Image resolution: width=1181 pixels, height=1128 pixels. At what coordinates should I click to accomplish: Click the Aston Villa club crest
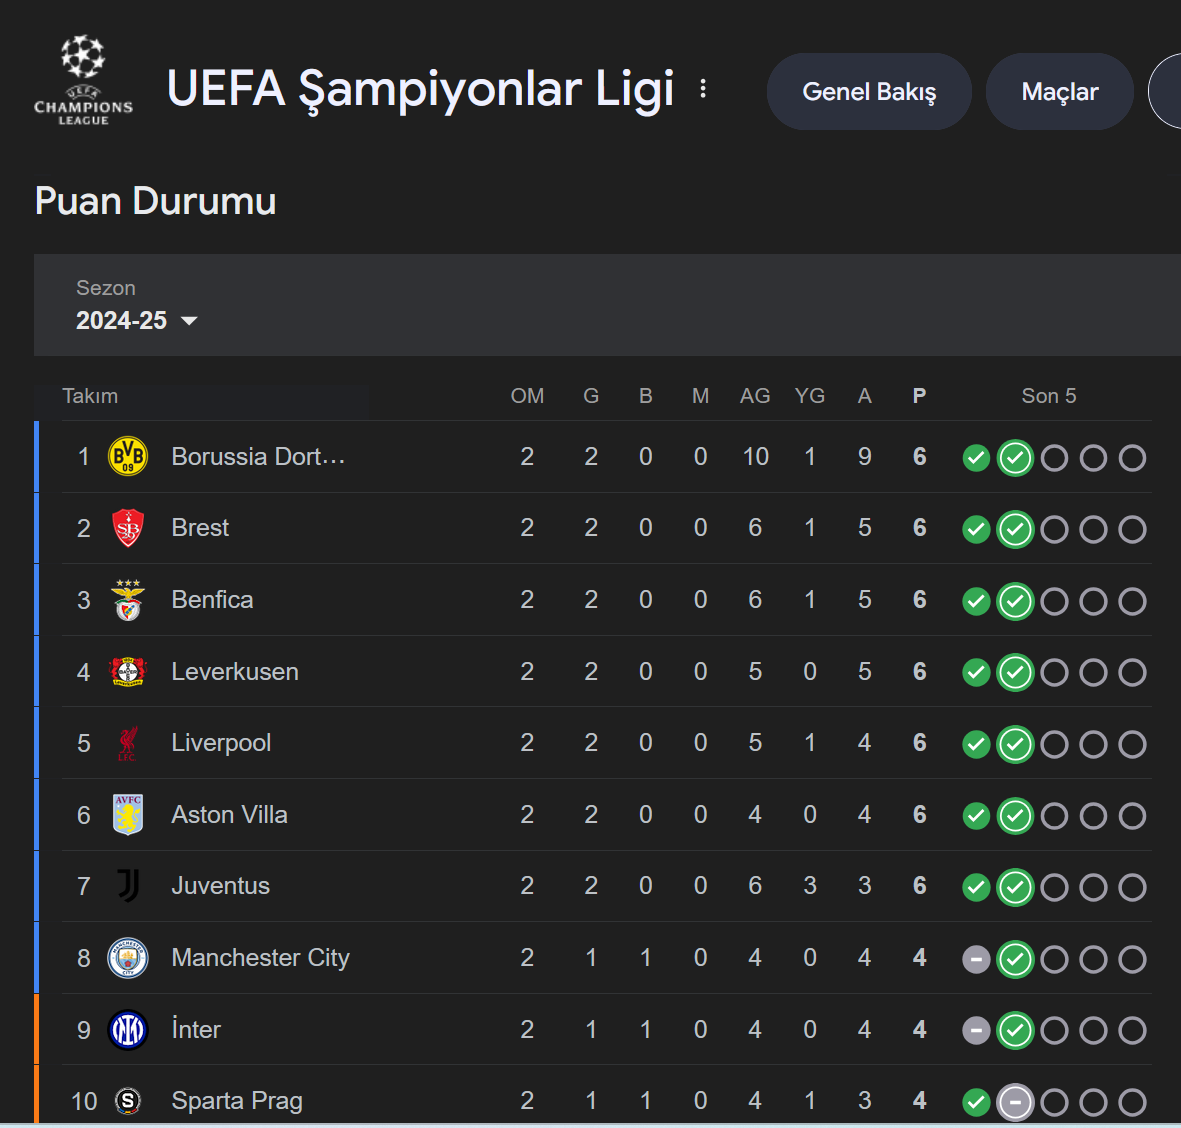coord(128,815)
